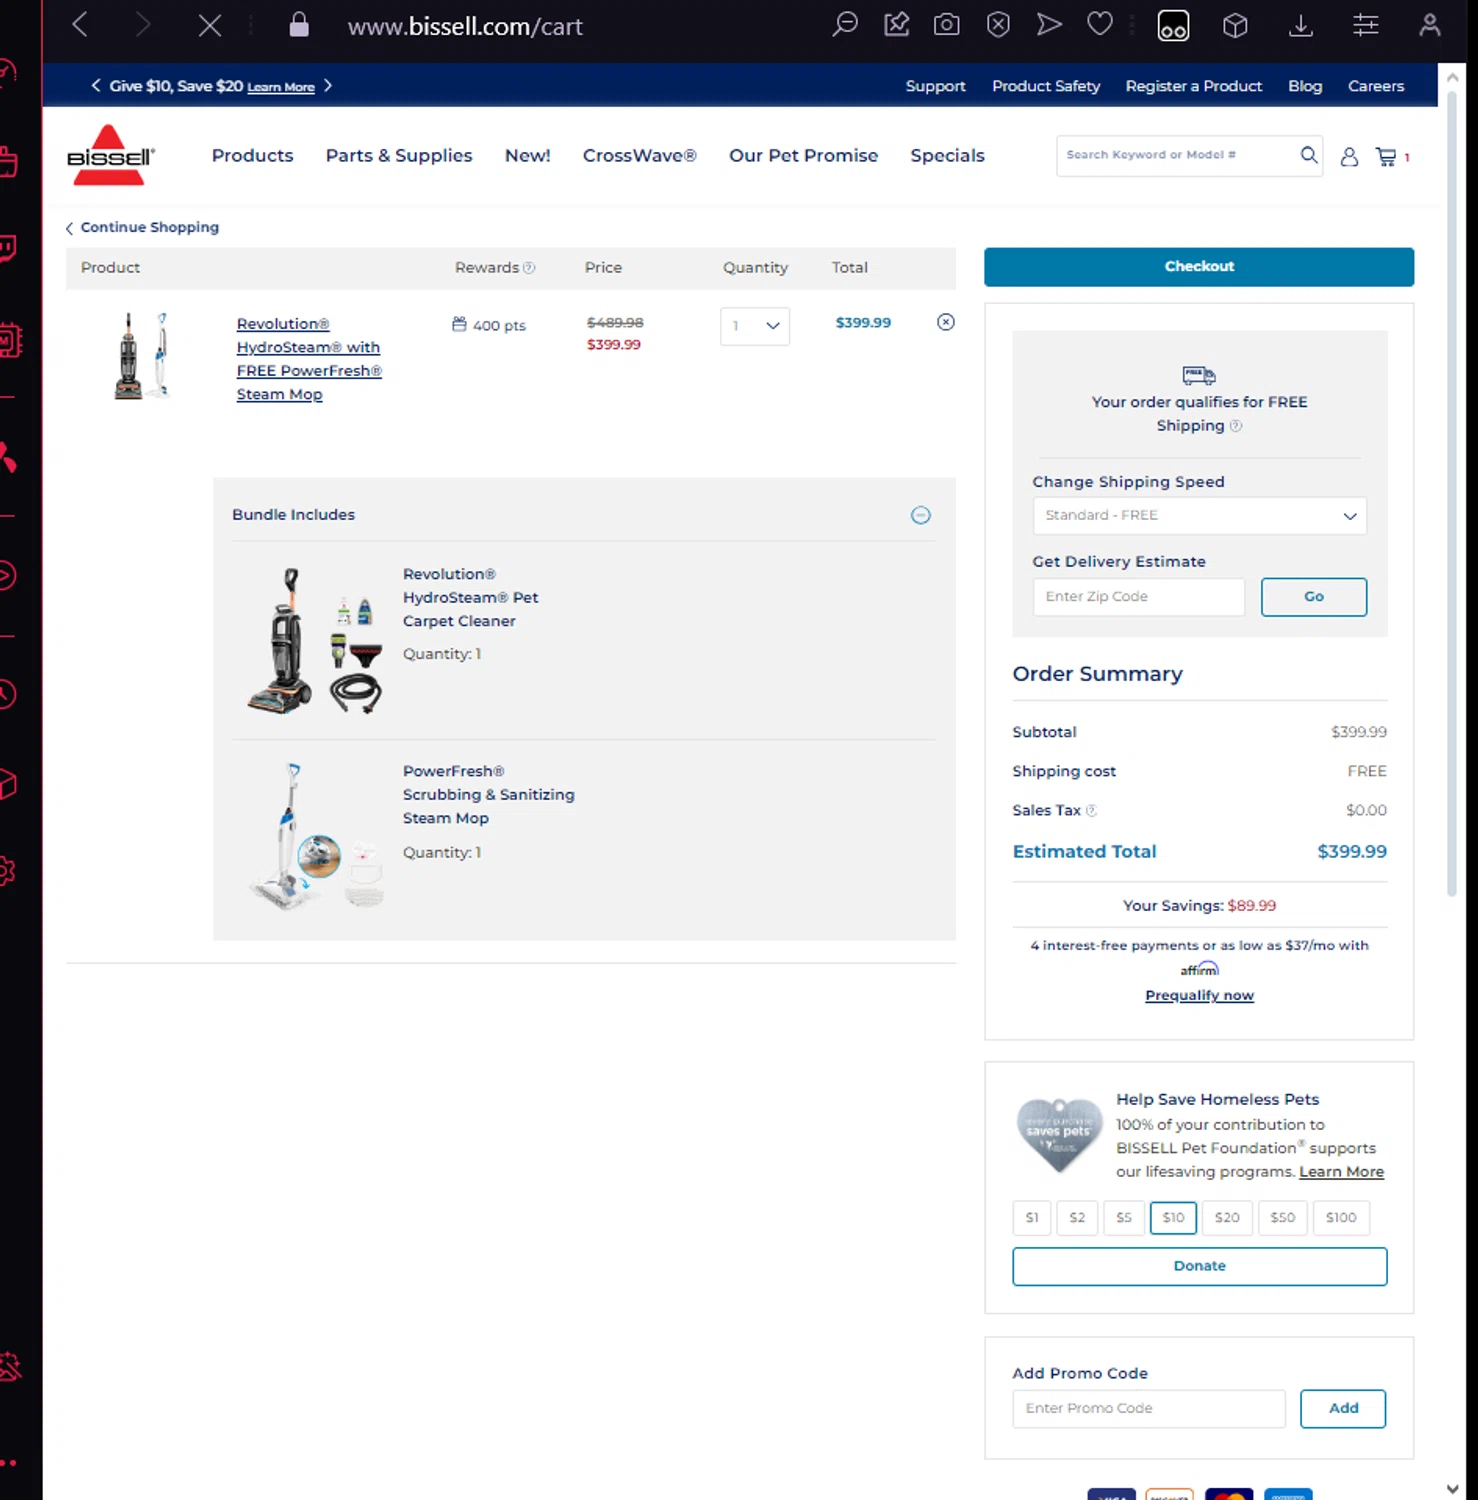Remove Revolution HydroSteam item from cart
Viewport: 1478px width, 1500px height.
point(945,322)
